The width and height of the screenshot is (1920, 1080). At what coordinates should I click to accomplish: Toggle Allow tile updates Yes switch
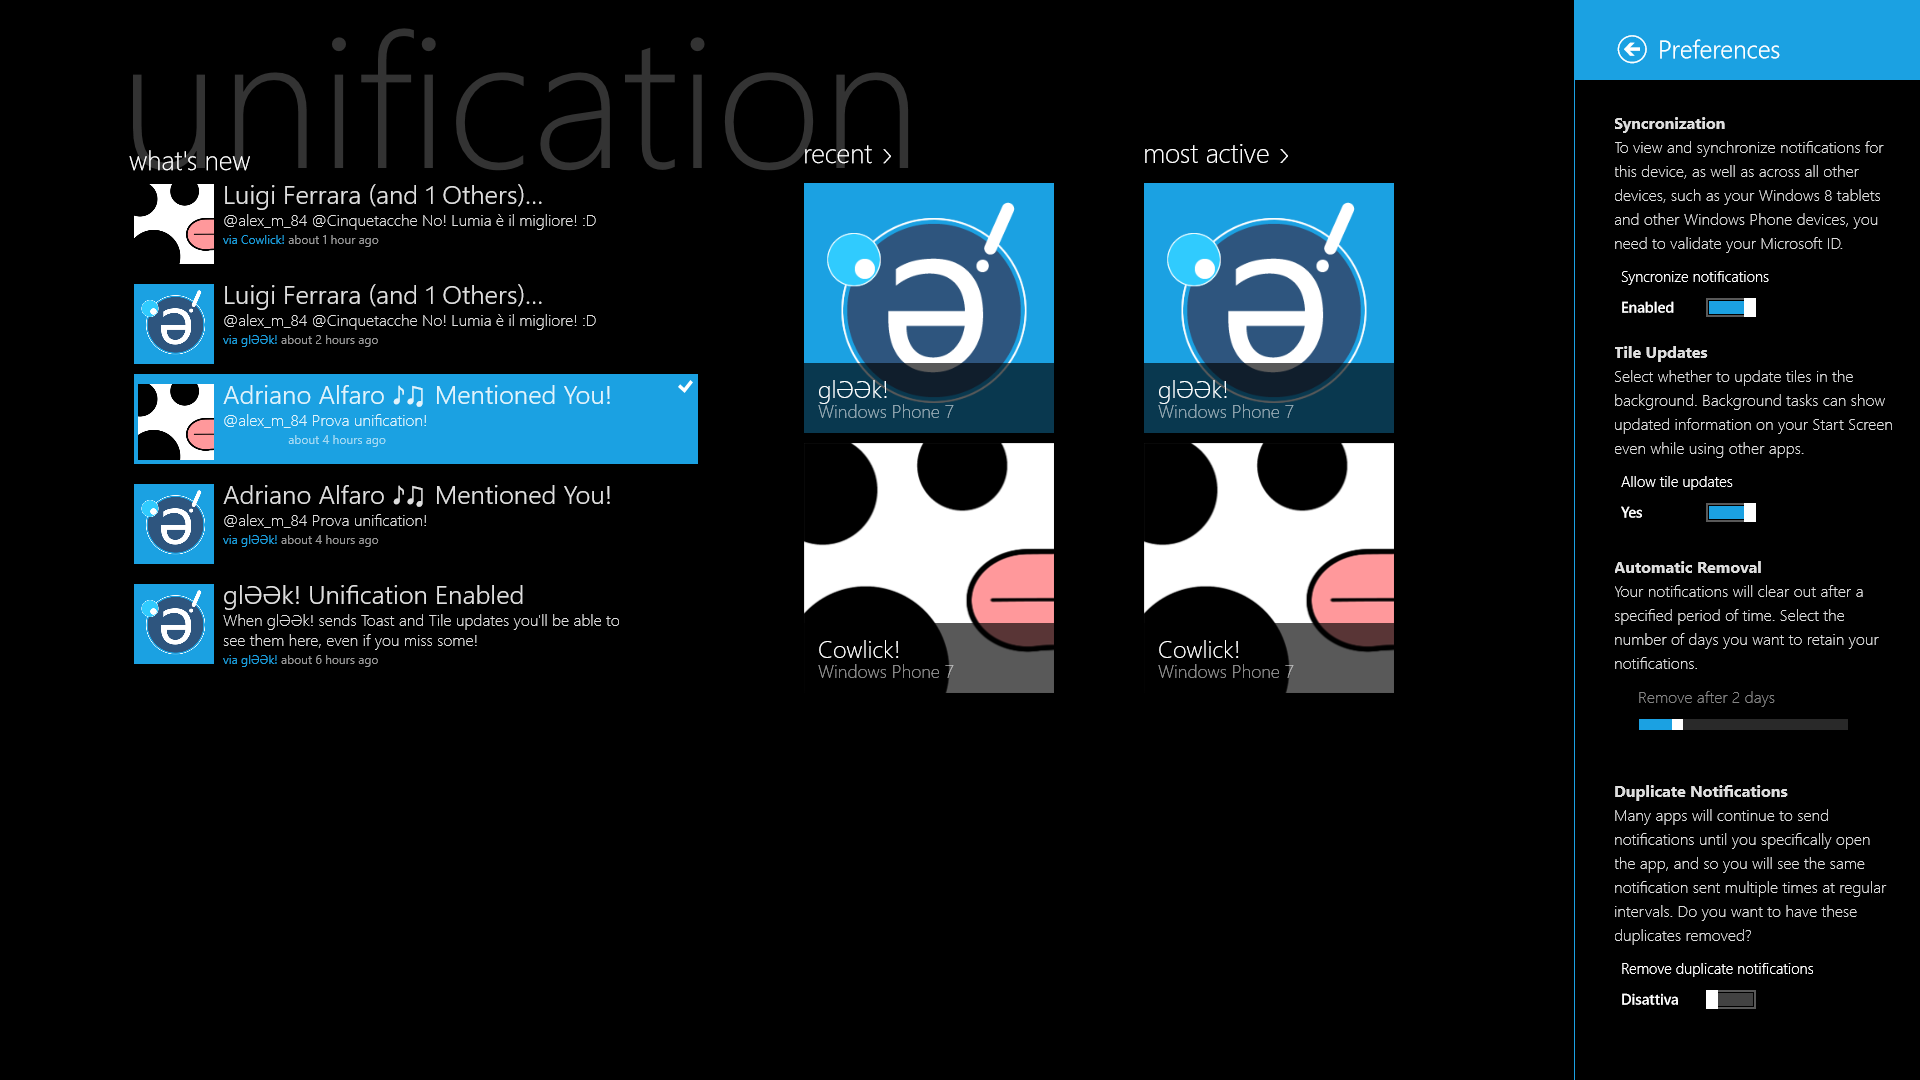[1731, 513]
